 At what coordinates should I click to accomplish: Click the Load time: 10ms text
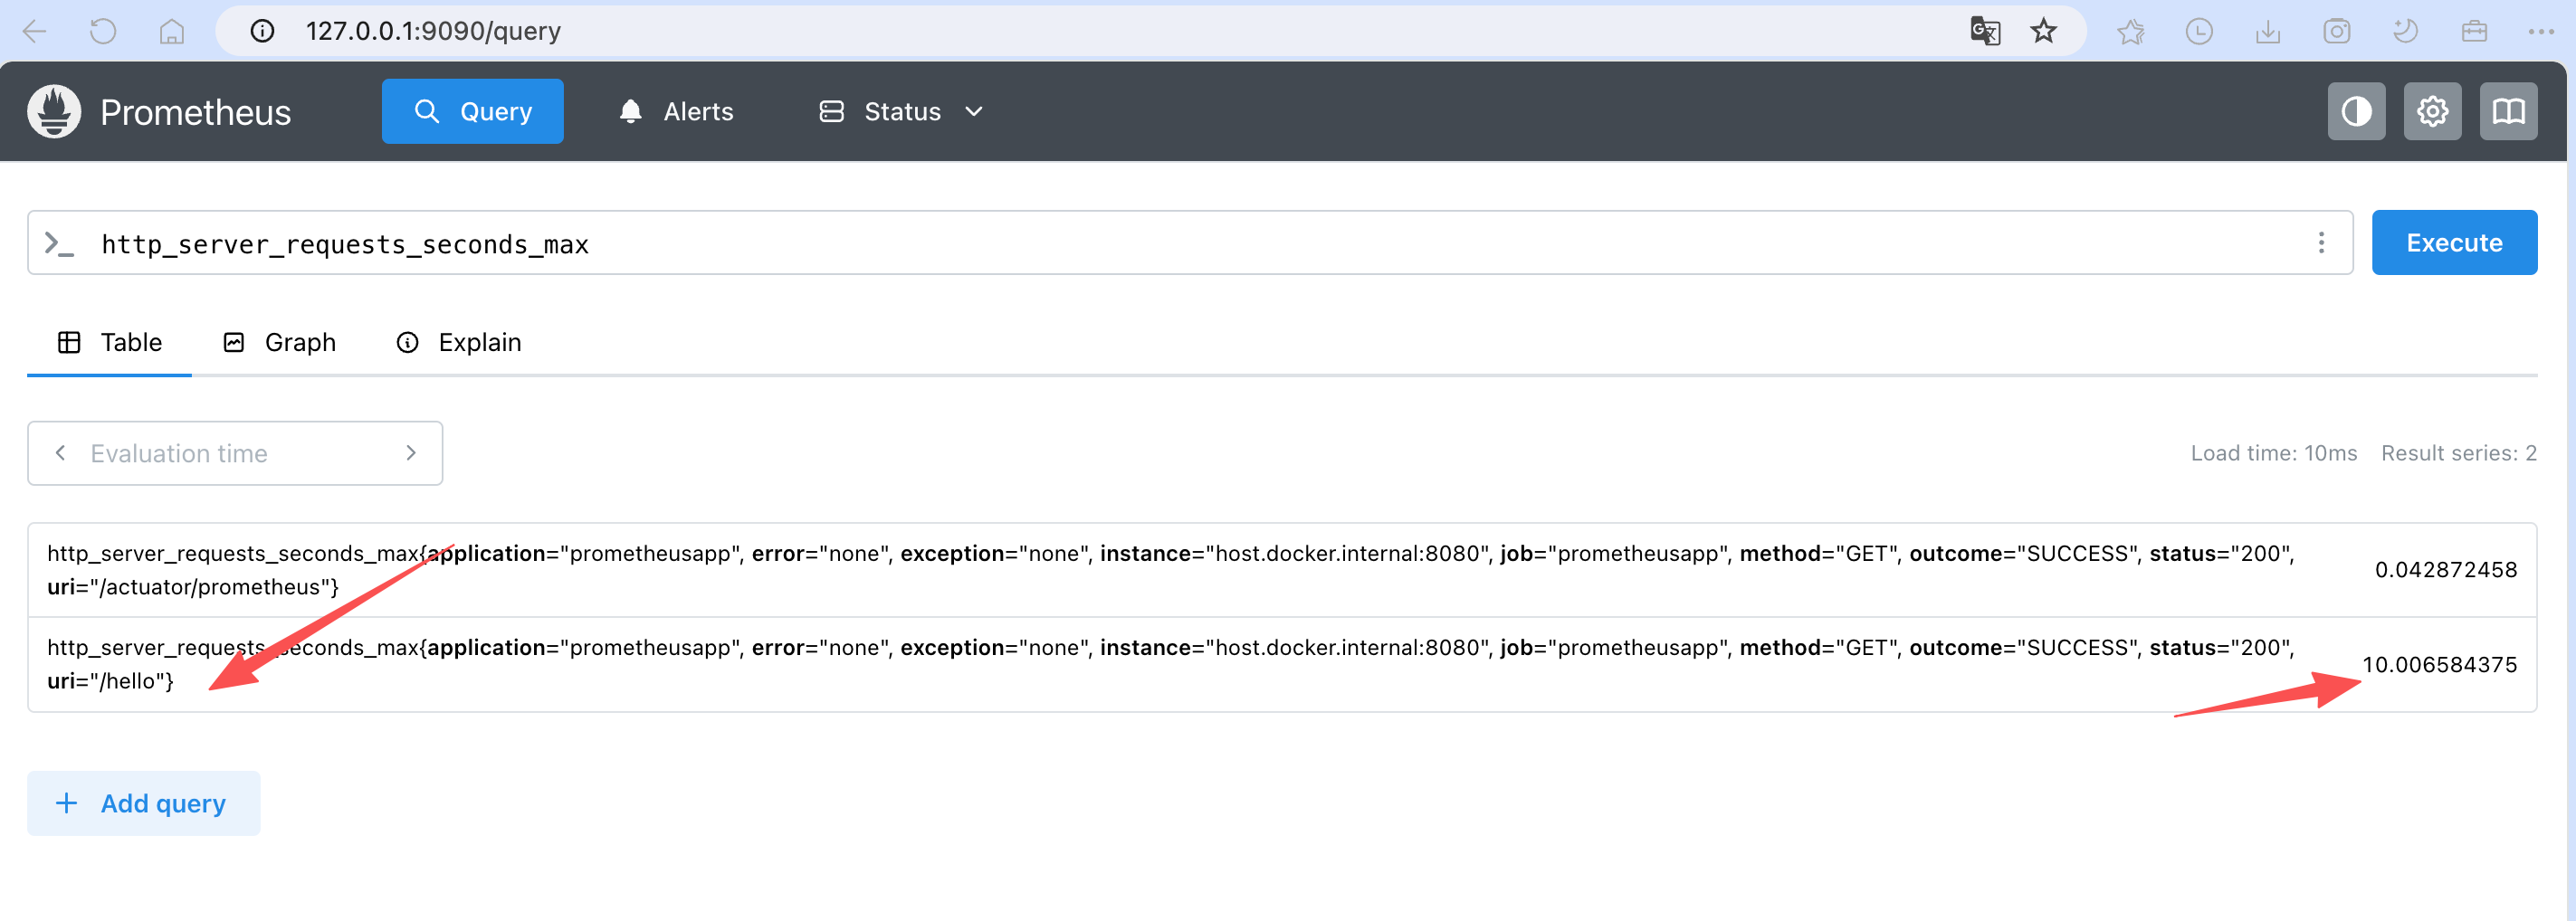point(2273,453)
